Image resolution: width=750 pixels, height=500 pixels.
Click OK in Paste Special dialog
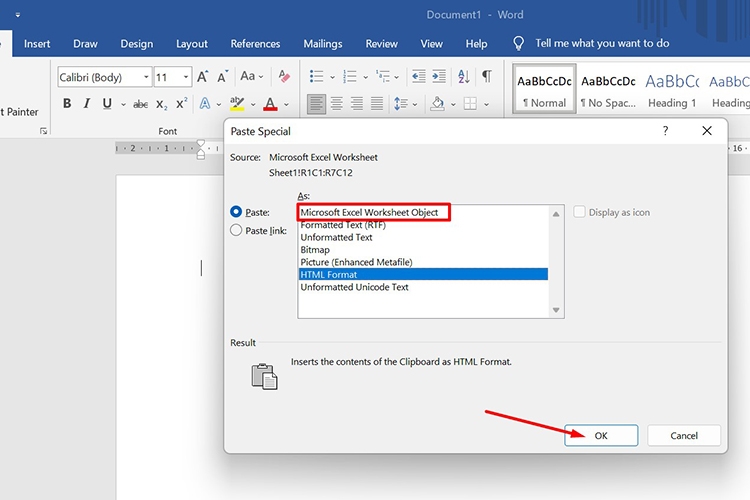pyautogui.click(x=601, y=435)
